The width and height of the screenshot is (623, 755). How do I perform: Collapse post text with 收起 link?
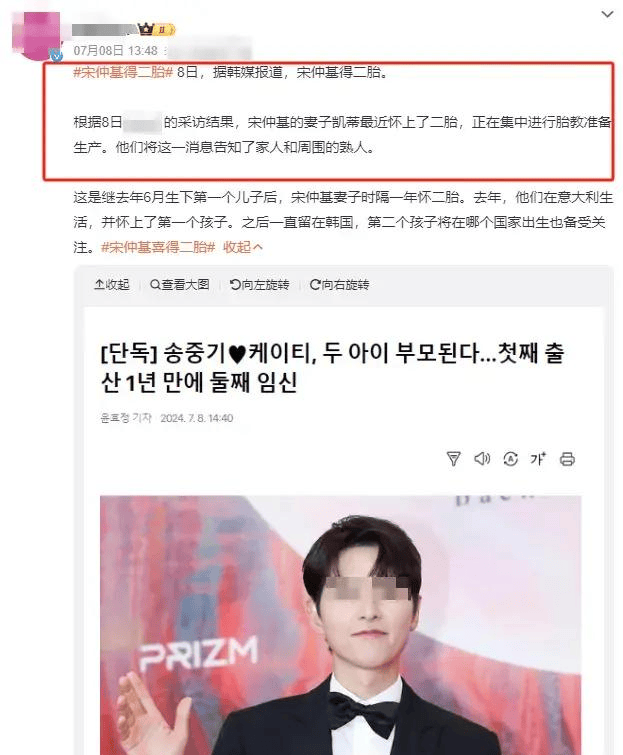(243, 247)
